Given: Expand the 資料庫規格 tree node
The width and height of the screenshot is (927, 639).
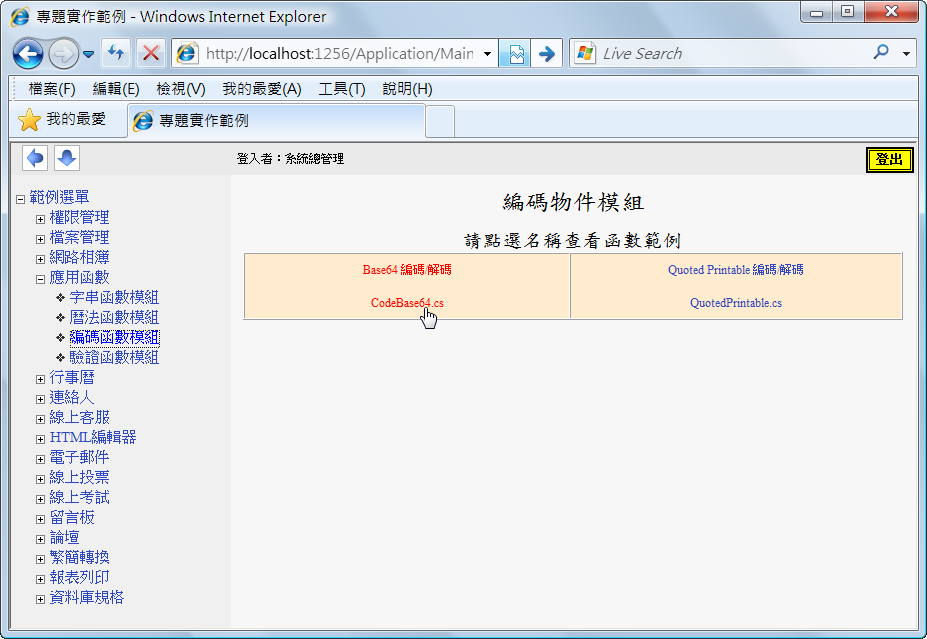Looking at the screenshot, I should click(40, 599).
